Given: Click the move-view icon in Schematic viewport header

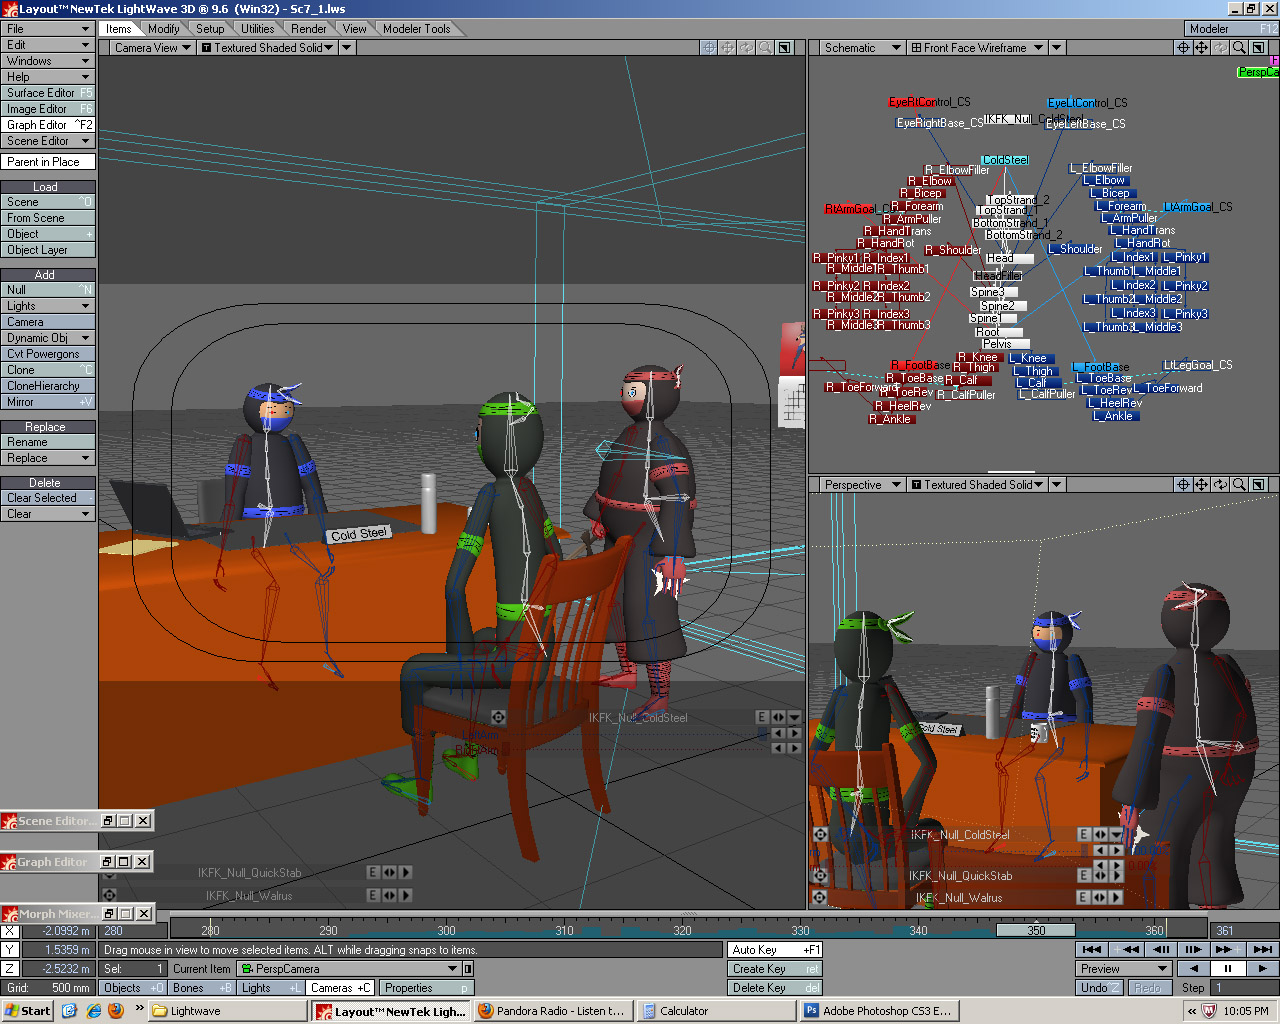Looking at the screenshot, I should [1201, 47].
